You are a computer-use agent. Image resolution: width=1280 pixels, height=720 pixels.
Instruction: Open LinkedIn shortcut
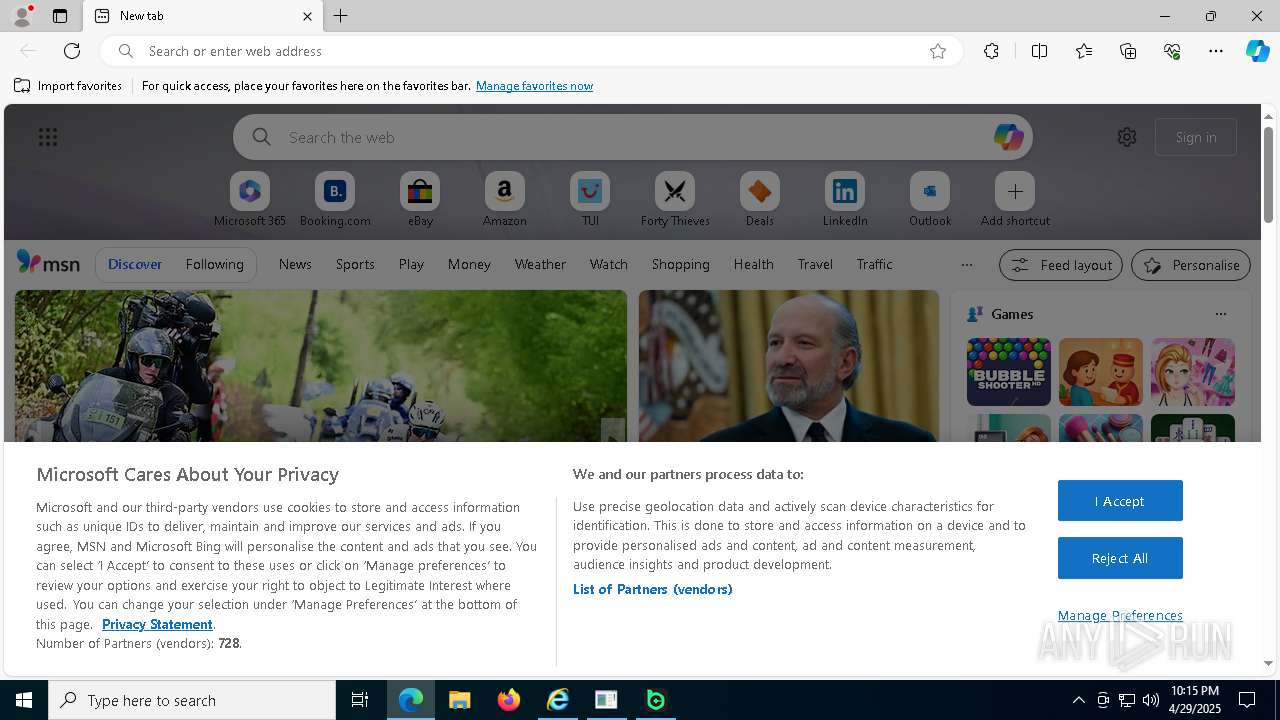pyautogui.click(x=845, y=200)
